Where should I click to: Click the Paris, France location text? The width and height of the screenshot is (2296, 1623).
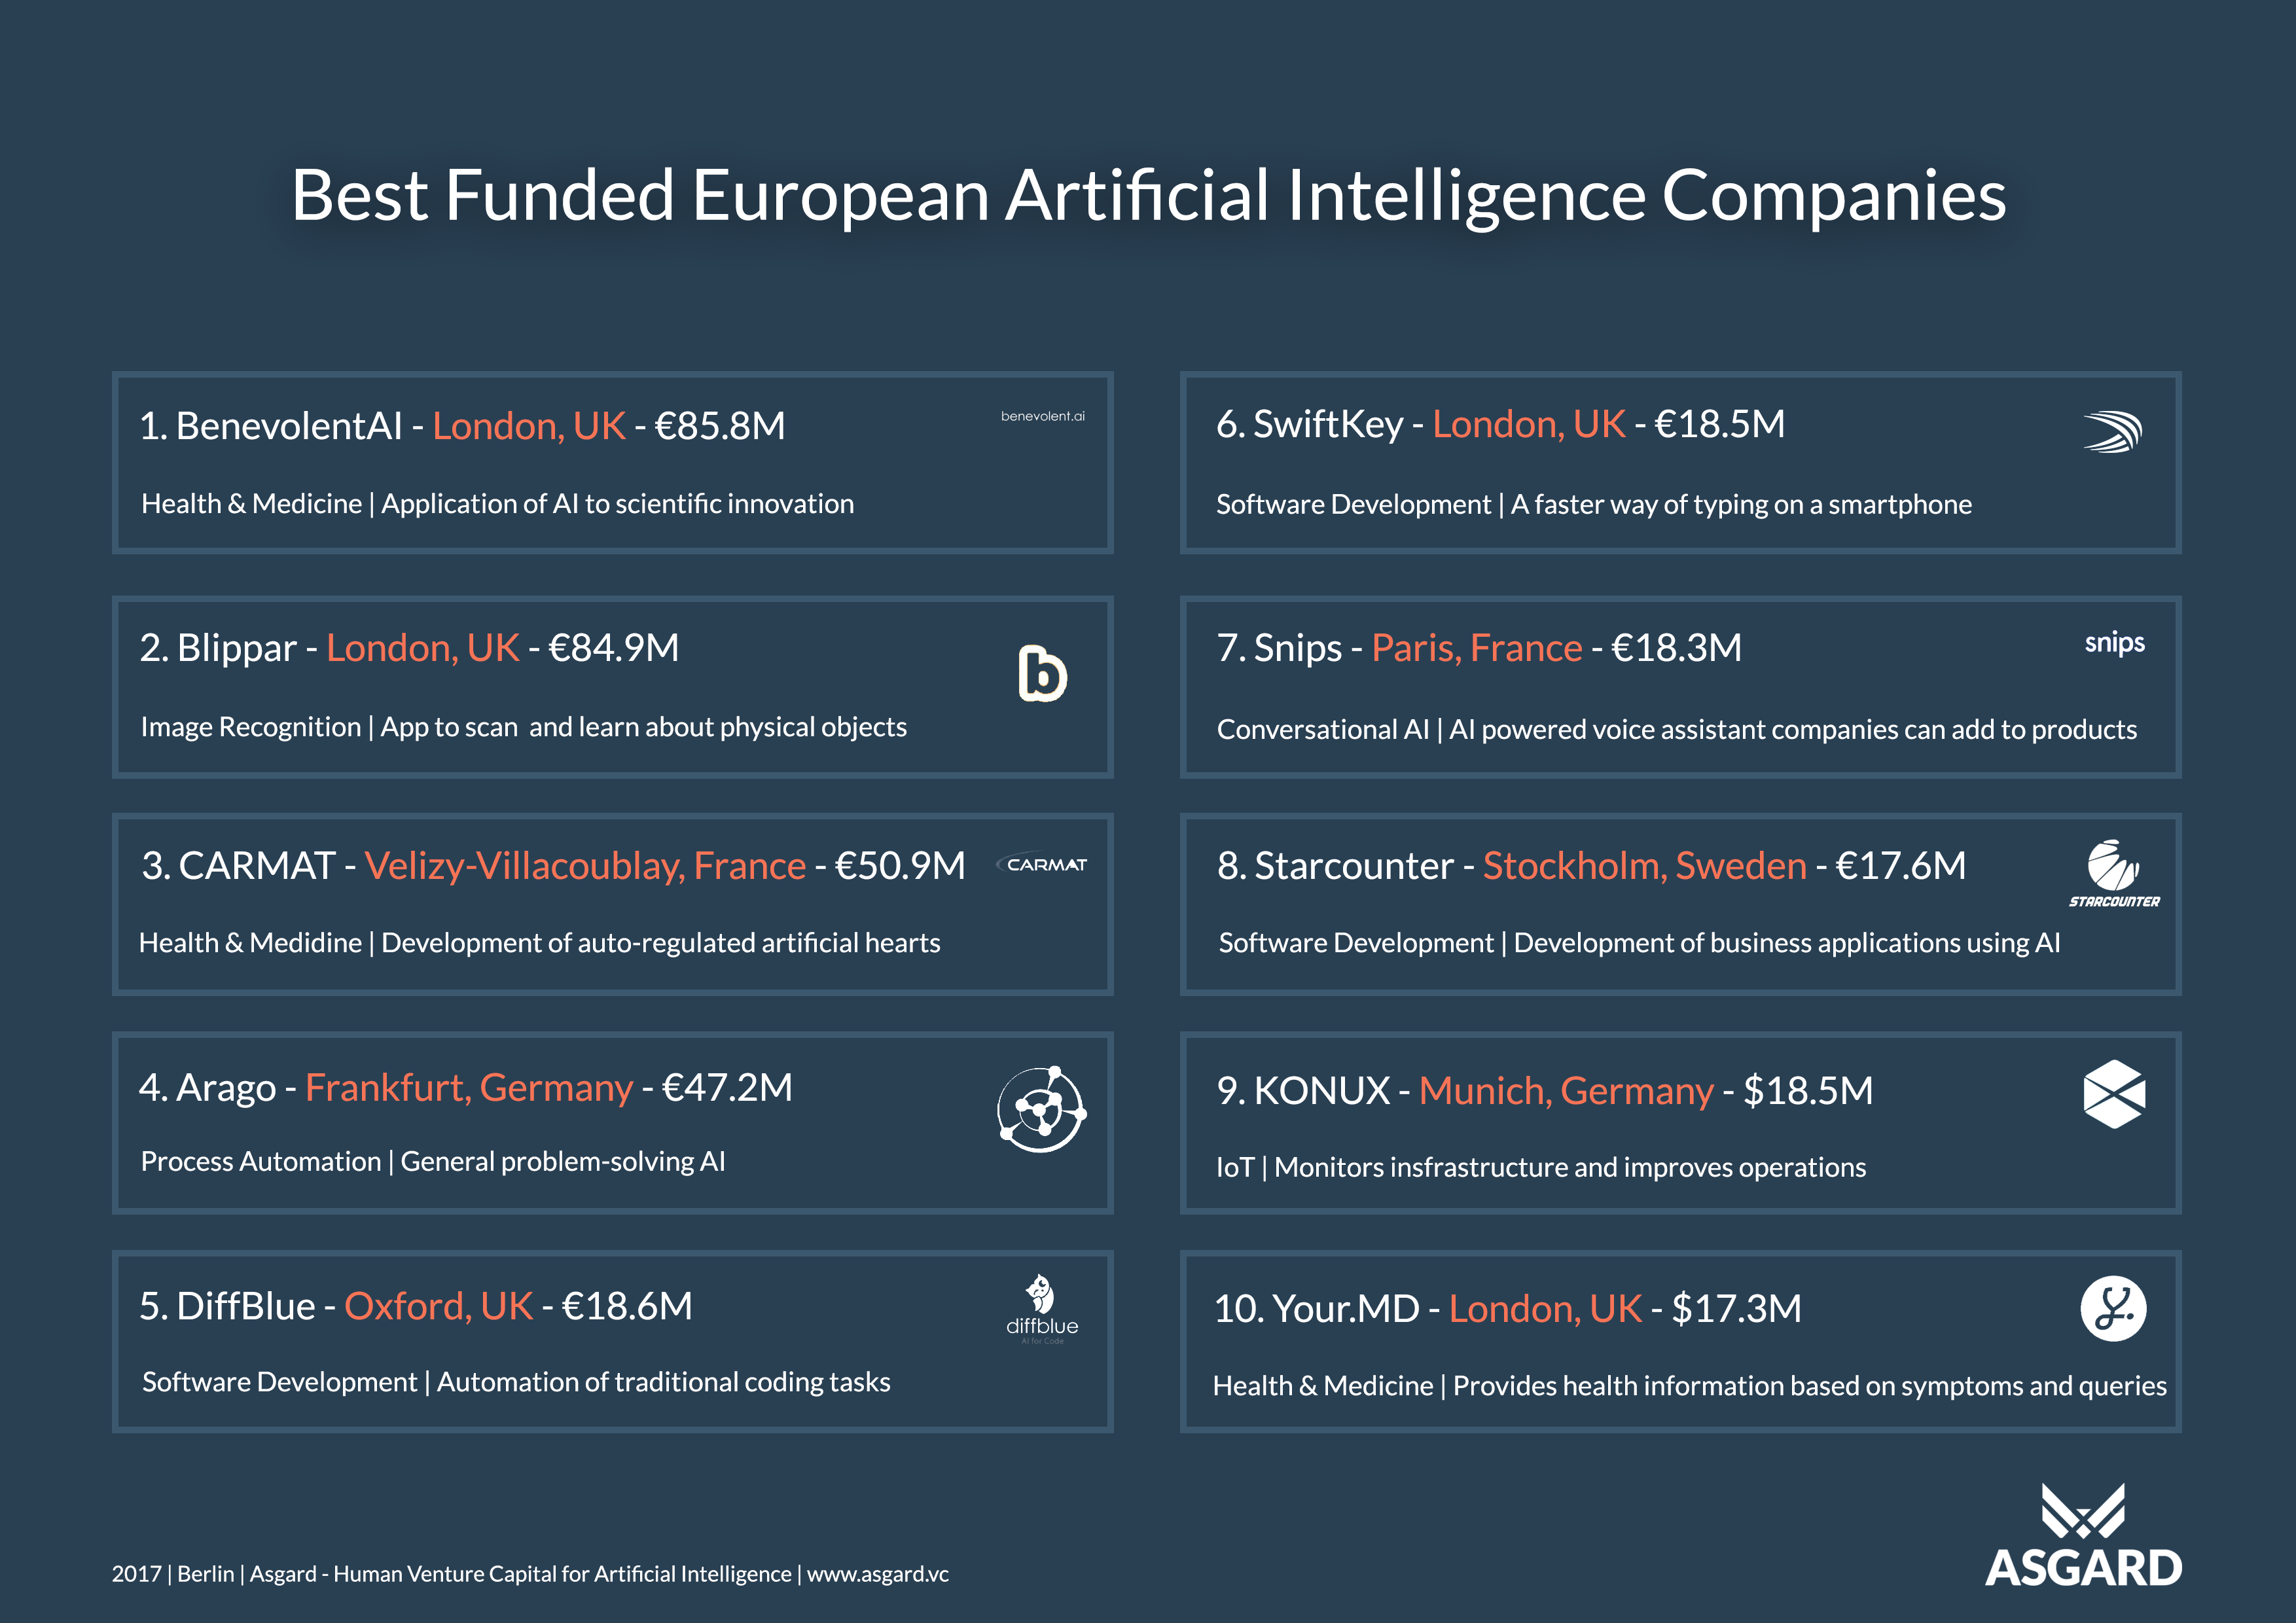click(x=1477, y=648)
